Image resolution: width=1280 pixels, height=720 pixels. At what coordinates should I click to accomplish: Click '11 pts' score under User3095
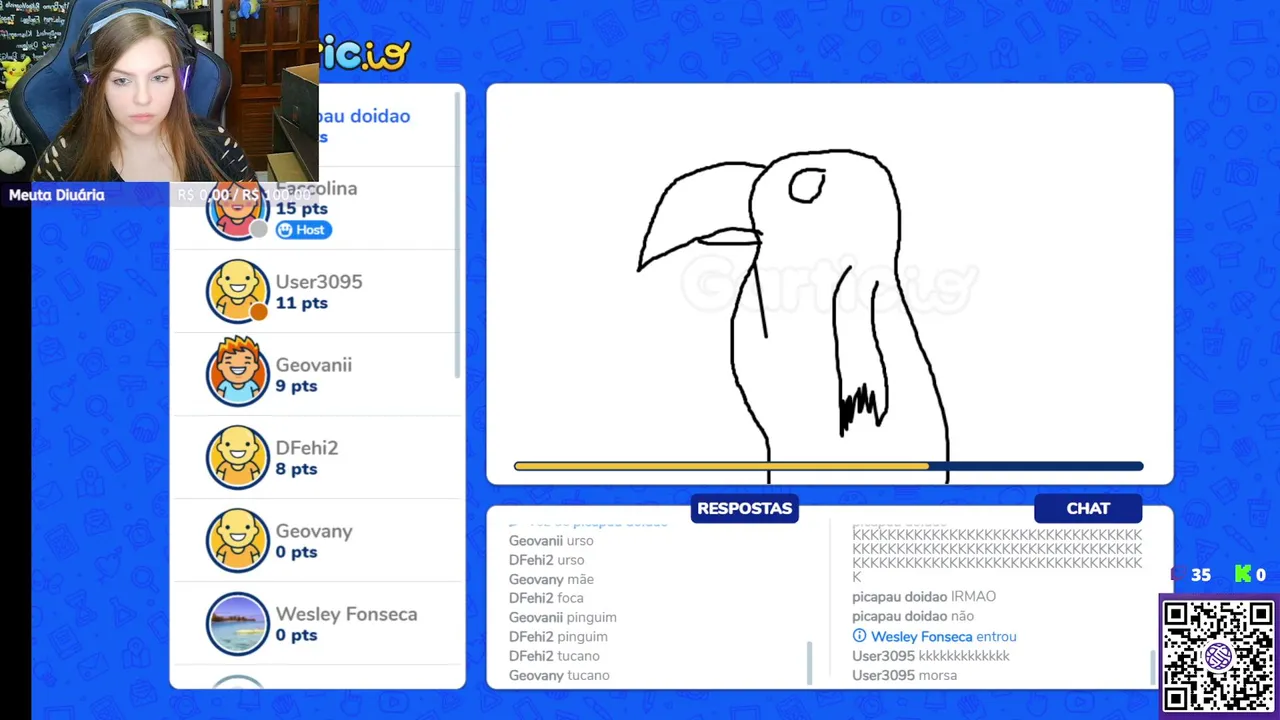[x=302, y=303]
